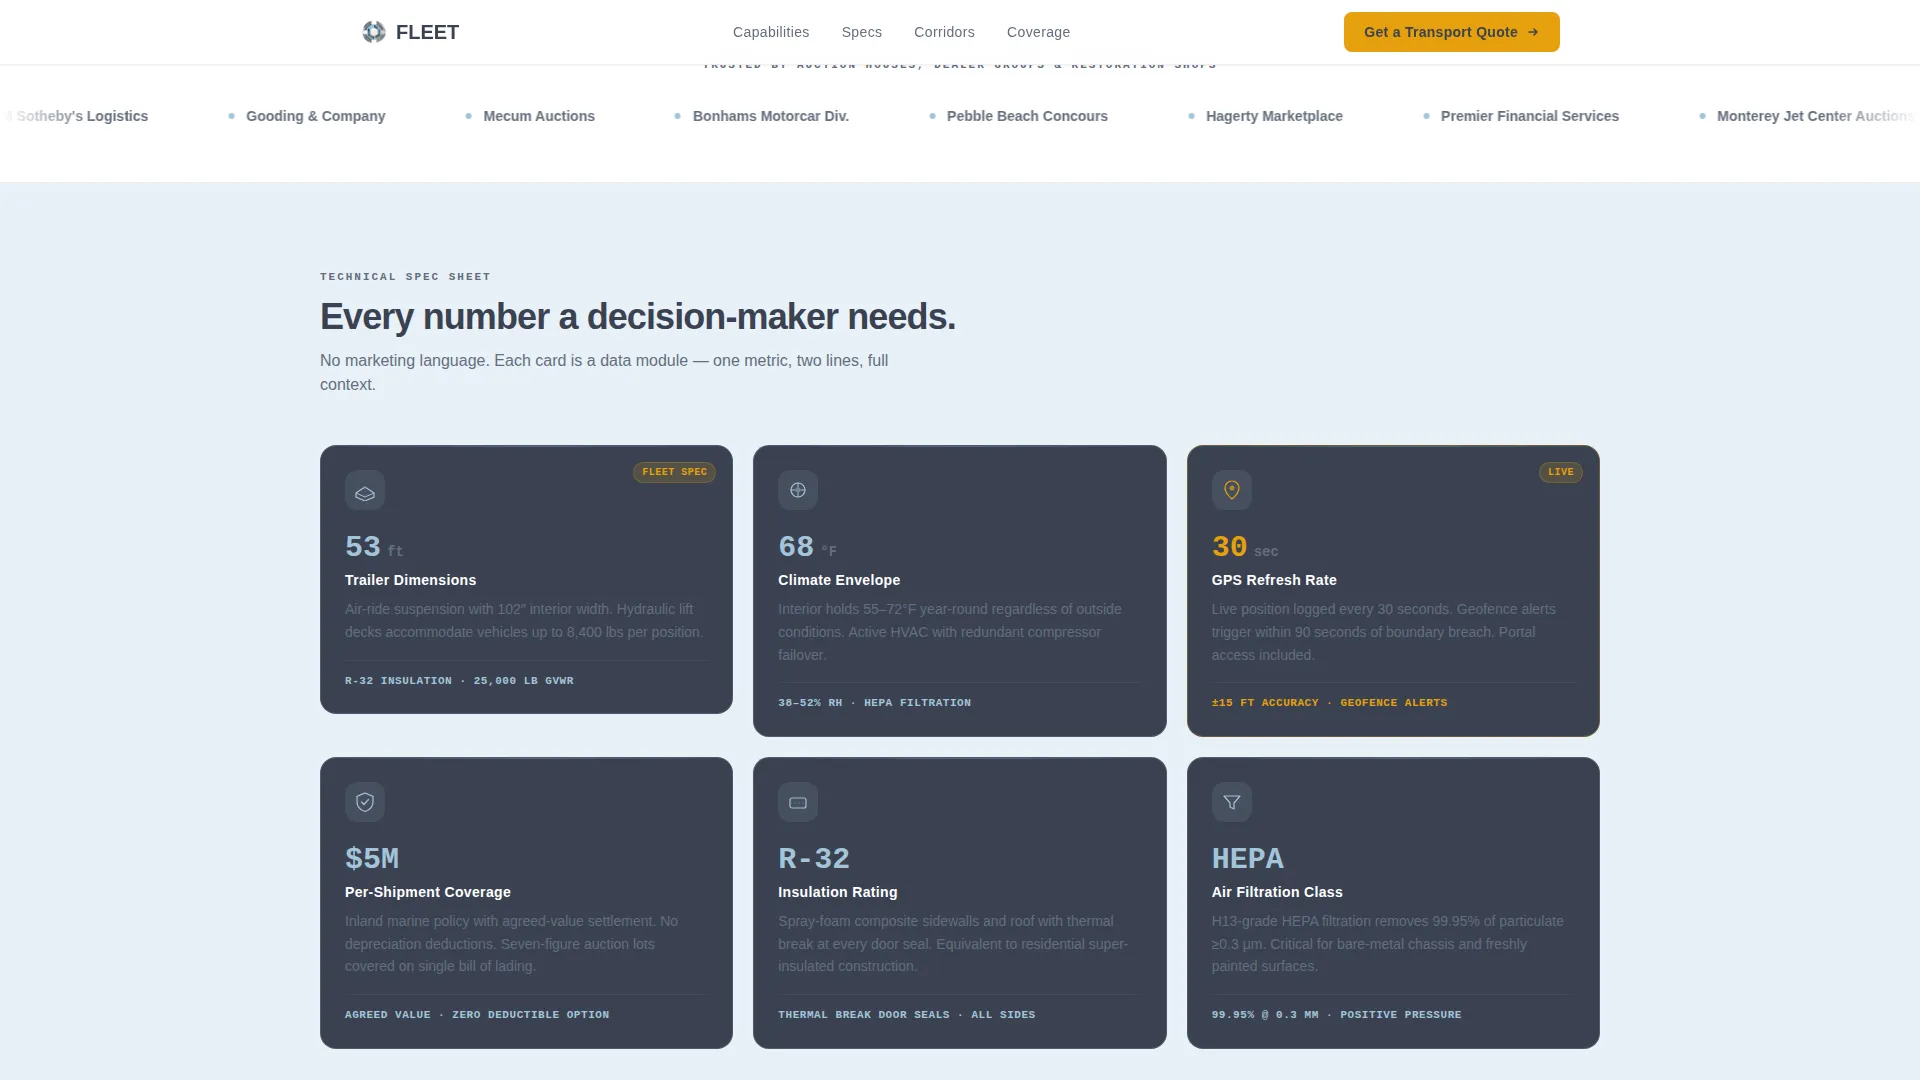Viewport: 1920px width, 1080px height.
Task: Open the Capabilities nav item
Action: tap(771, 32)
